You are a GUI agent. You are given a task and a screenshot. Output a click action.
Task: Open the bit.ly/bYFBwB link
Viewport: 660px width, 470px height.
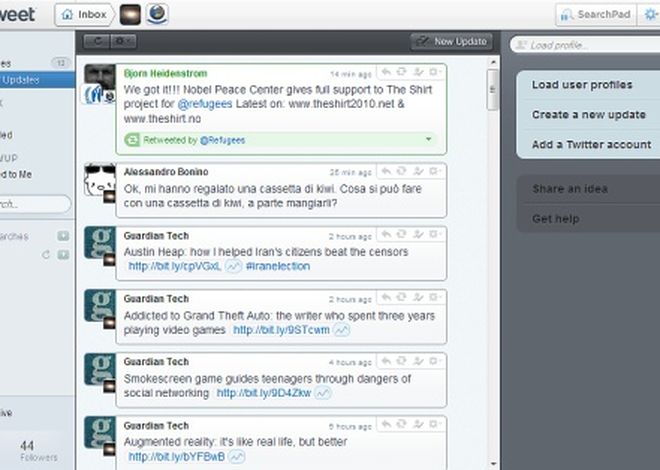[x=176, y=457]
